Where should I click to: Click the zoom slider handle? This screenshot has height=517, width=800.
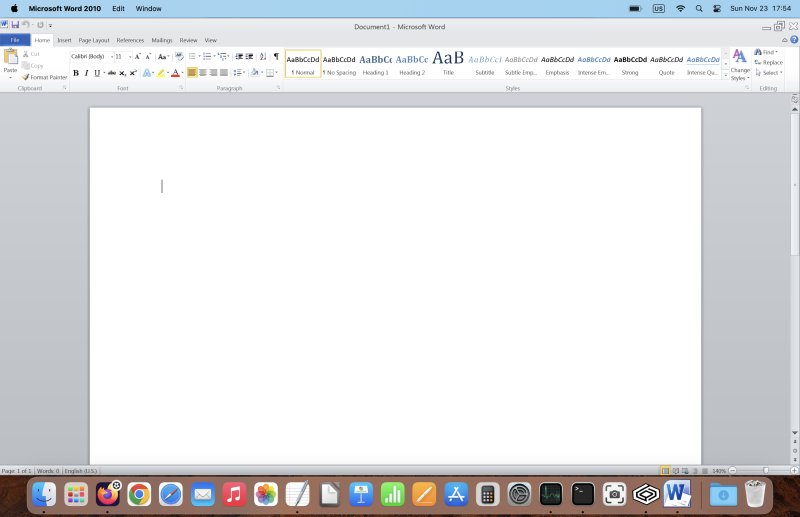pos(766,471)
